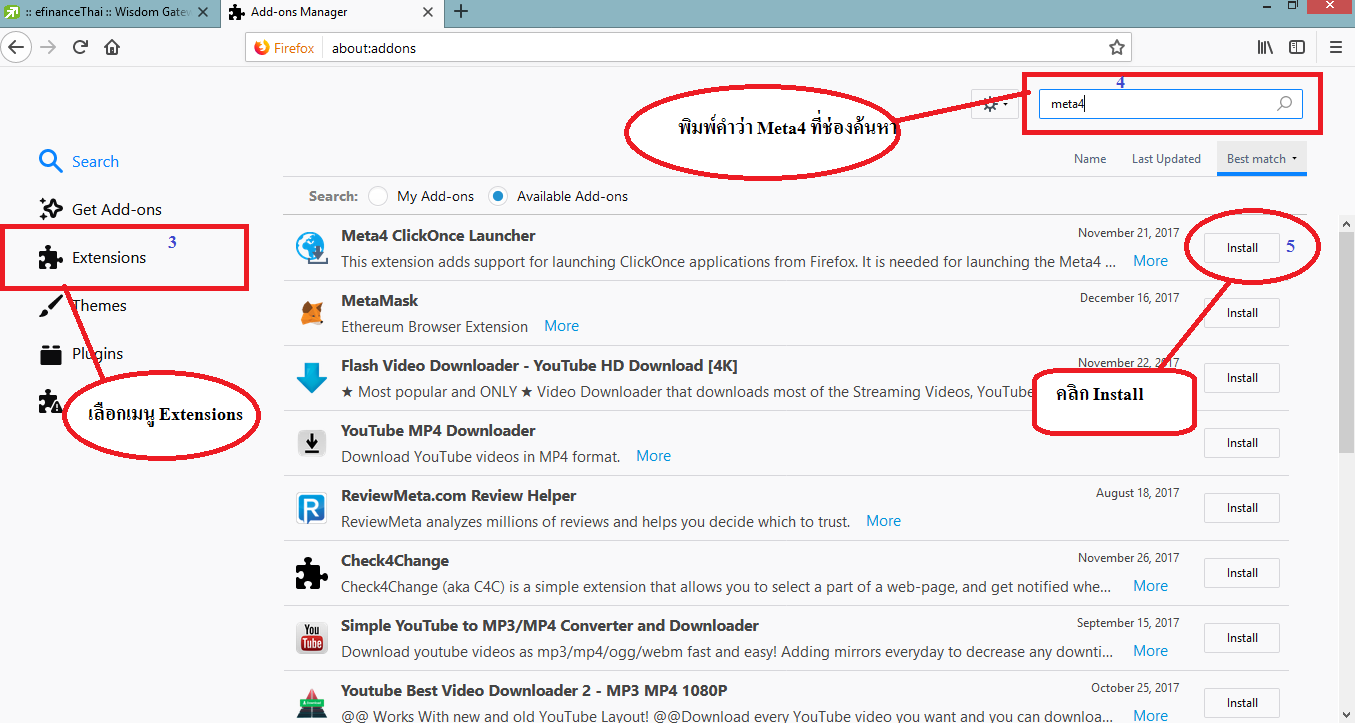This screenshot has height=723, width=1355.
Task: Sort results by Last Updated
Action: 1165,159
